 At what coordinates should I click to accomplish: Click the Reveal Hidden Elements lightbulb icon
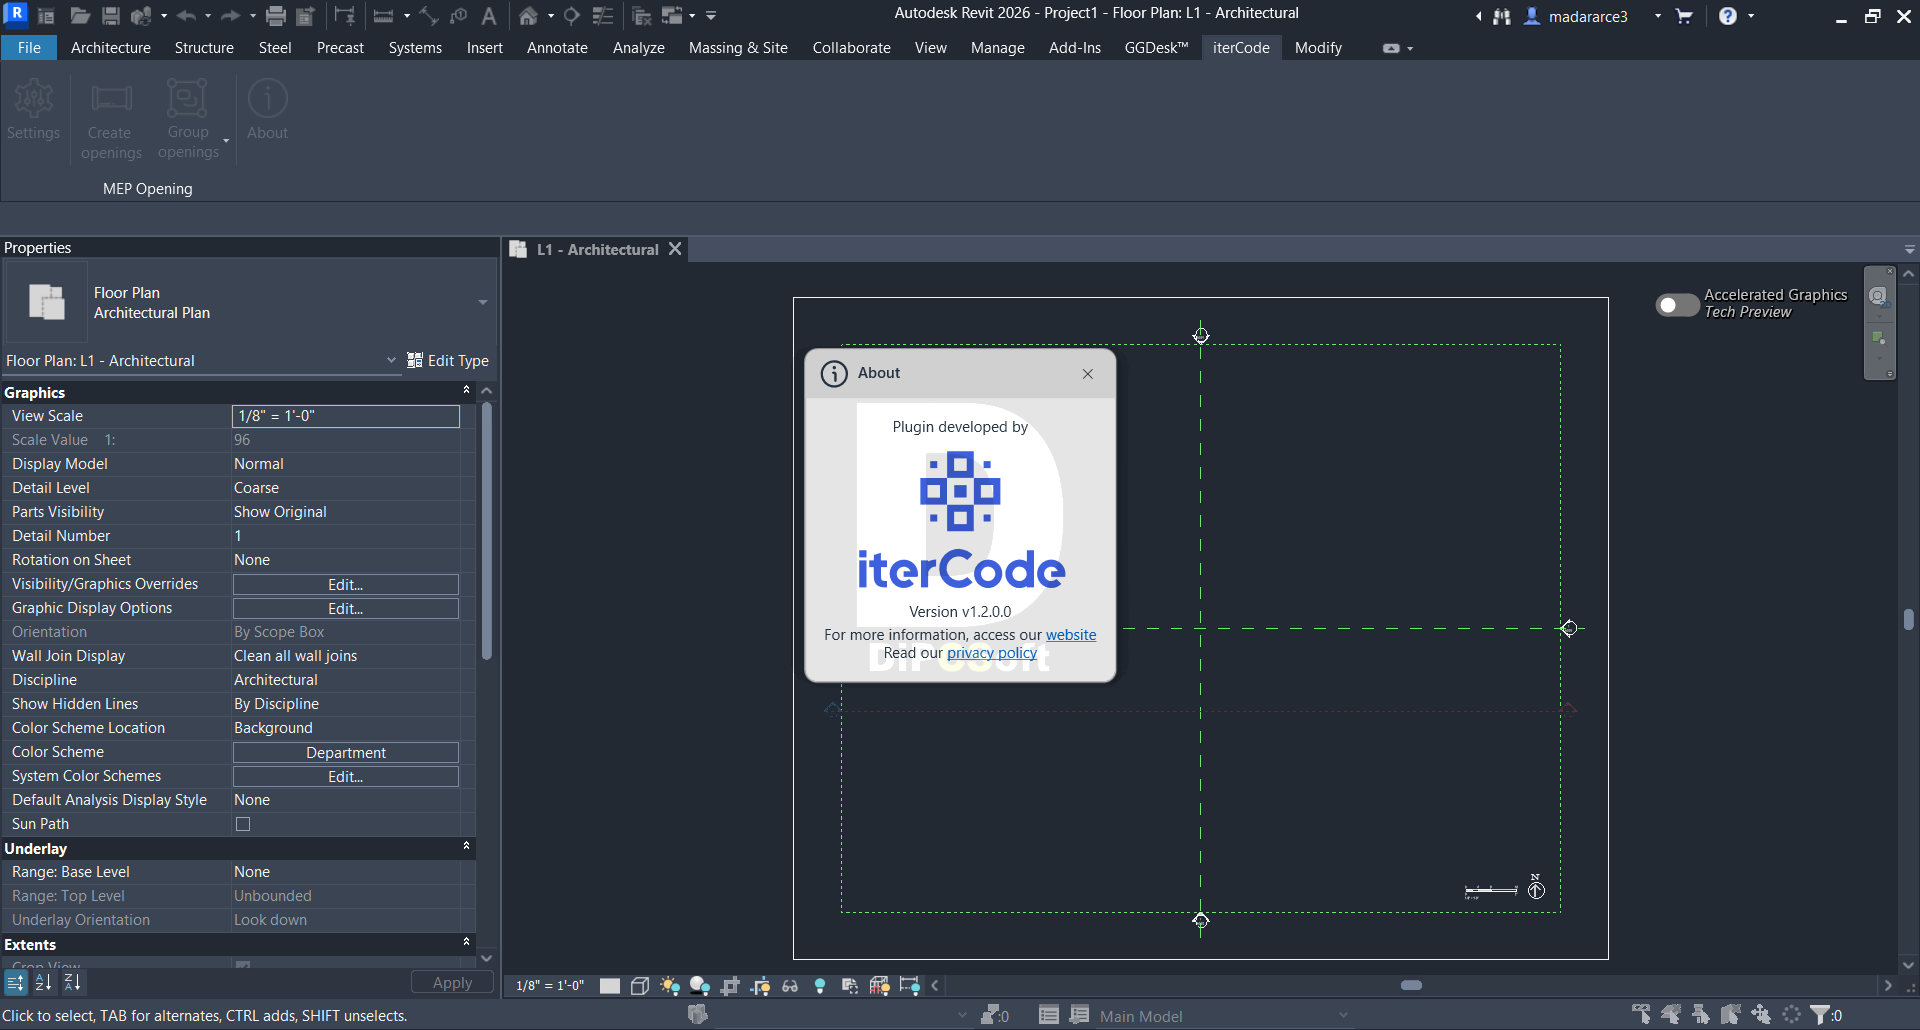[820, 986]
